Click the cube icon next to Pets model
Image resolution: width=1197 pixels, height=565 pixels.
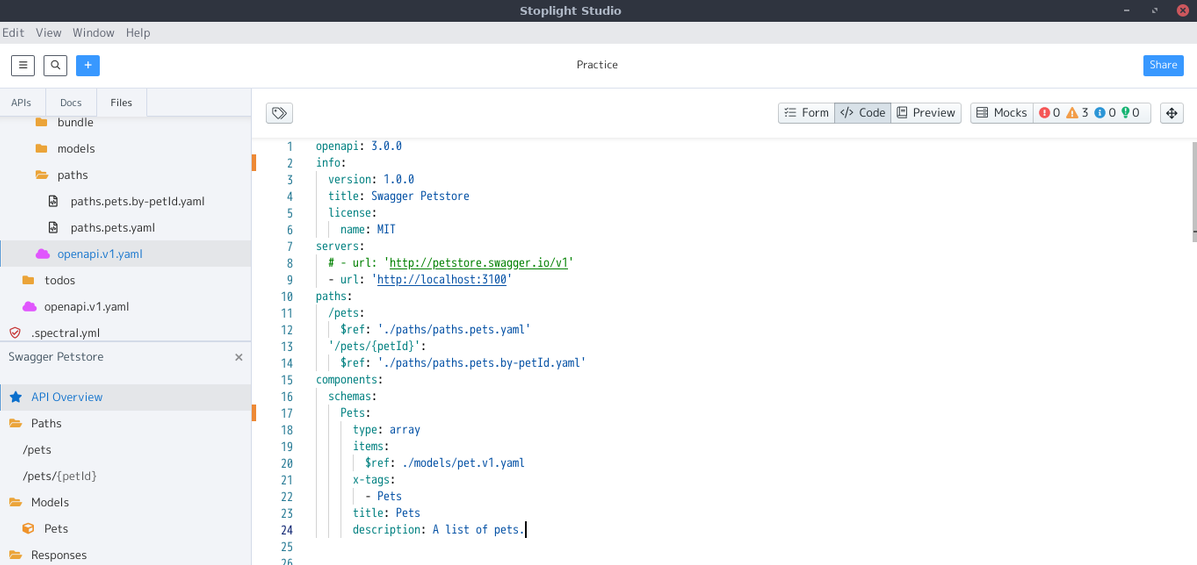pyautogui.click(x=27, y=528)
